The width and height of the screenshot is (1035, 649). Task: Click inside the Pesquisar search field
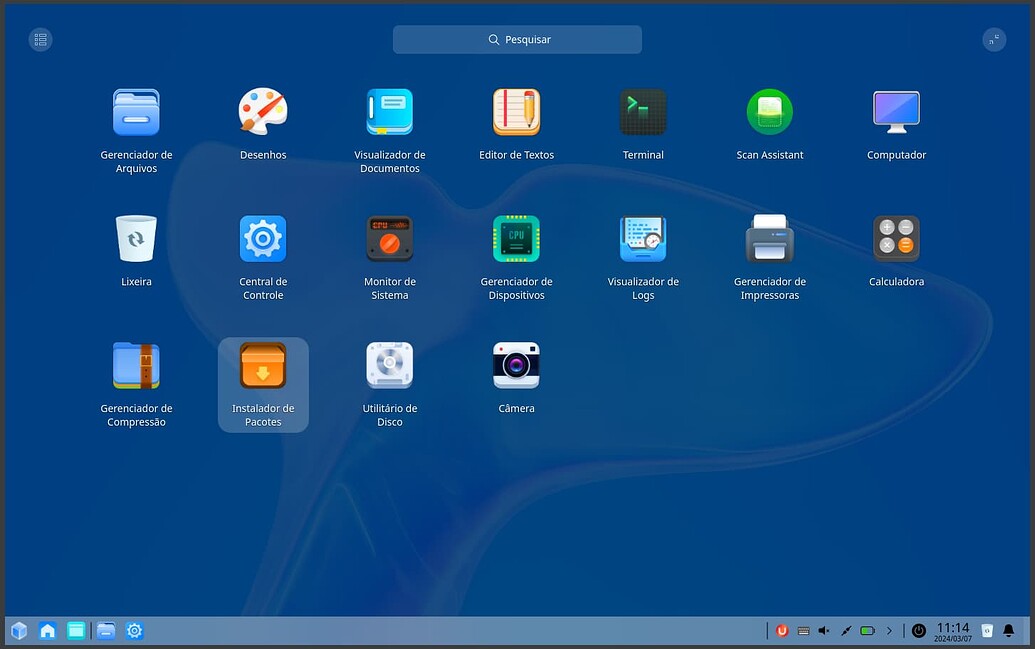[517, 39]
